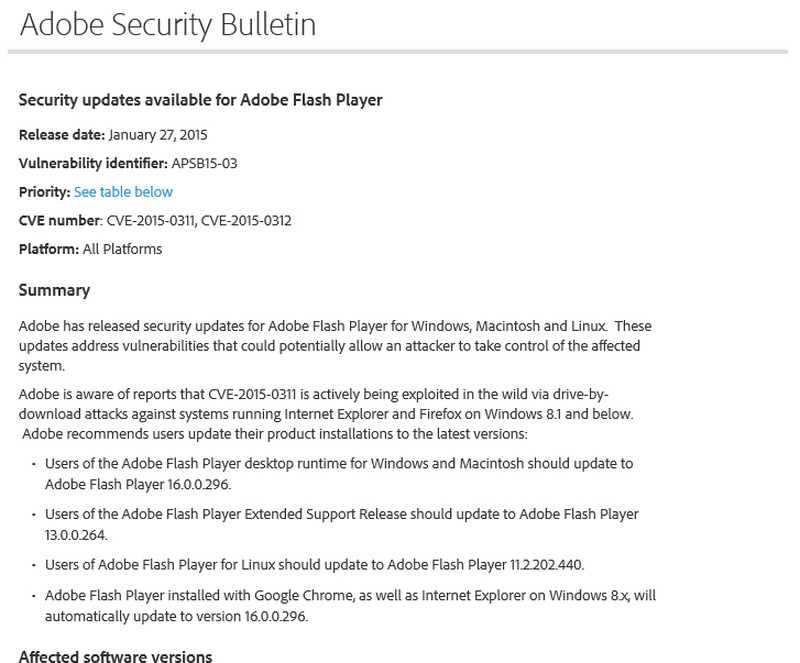Click the "January 27, 2015" date text
Screen dimensions: 800x663
click(158, 135)
